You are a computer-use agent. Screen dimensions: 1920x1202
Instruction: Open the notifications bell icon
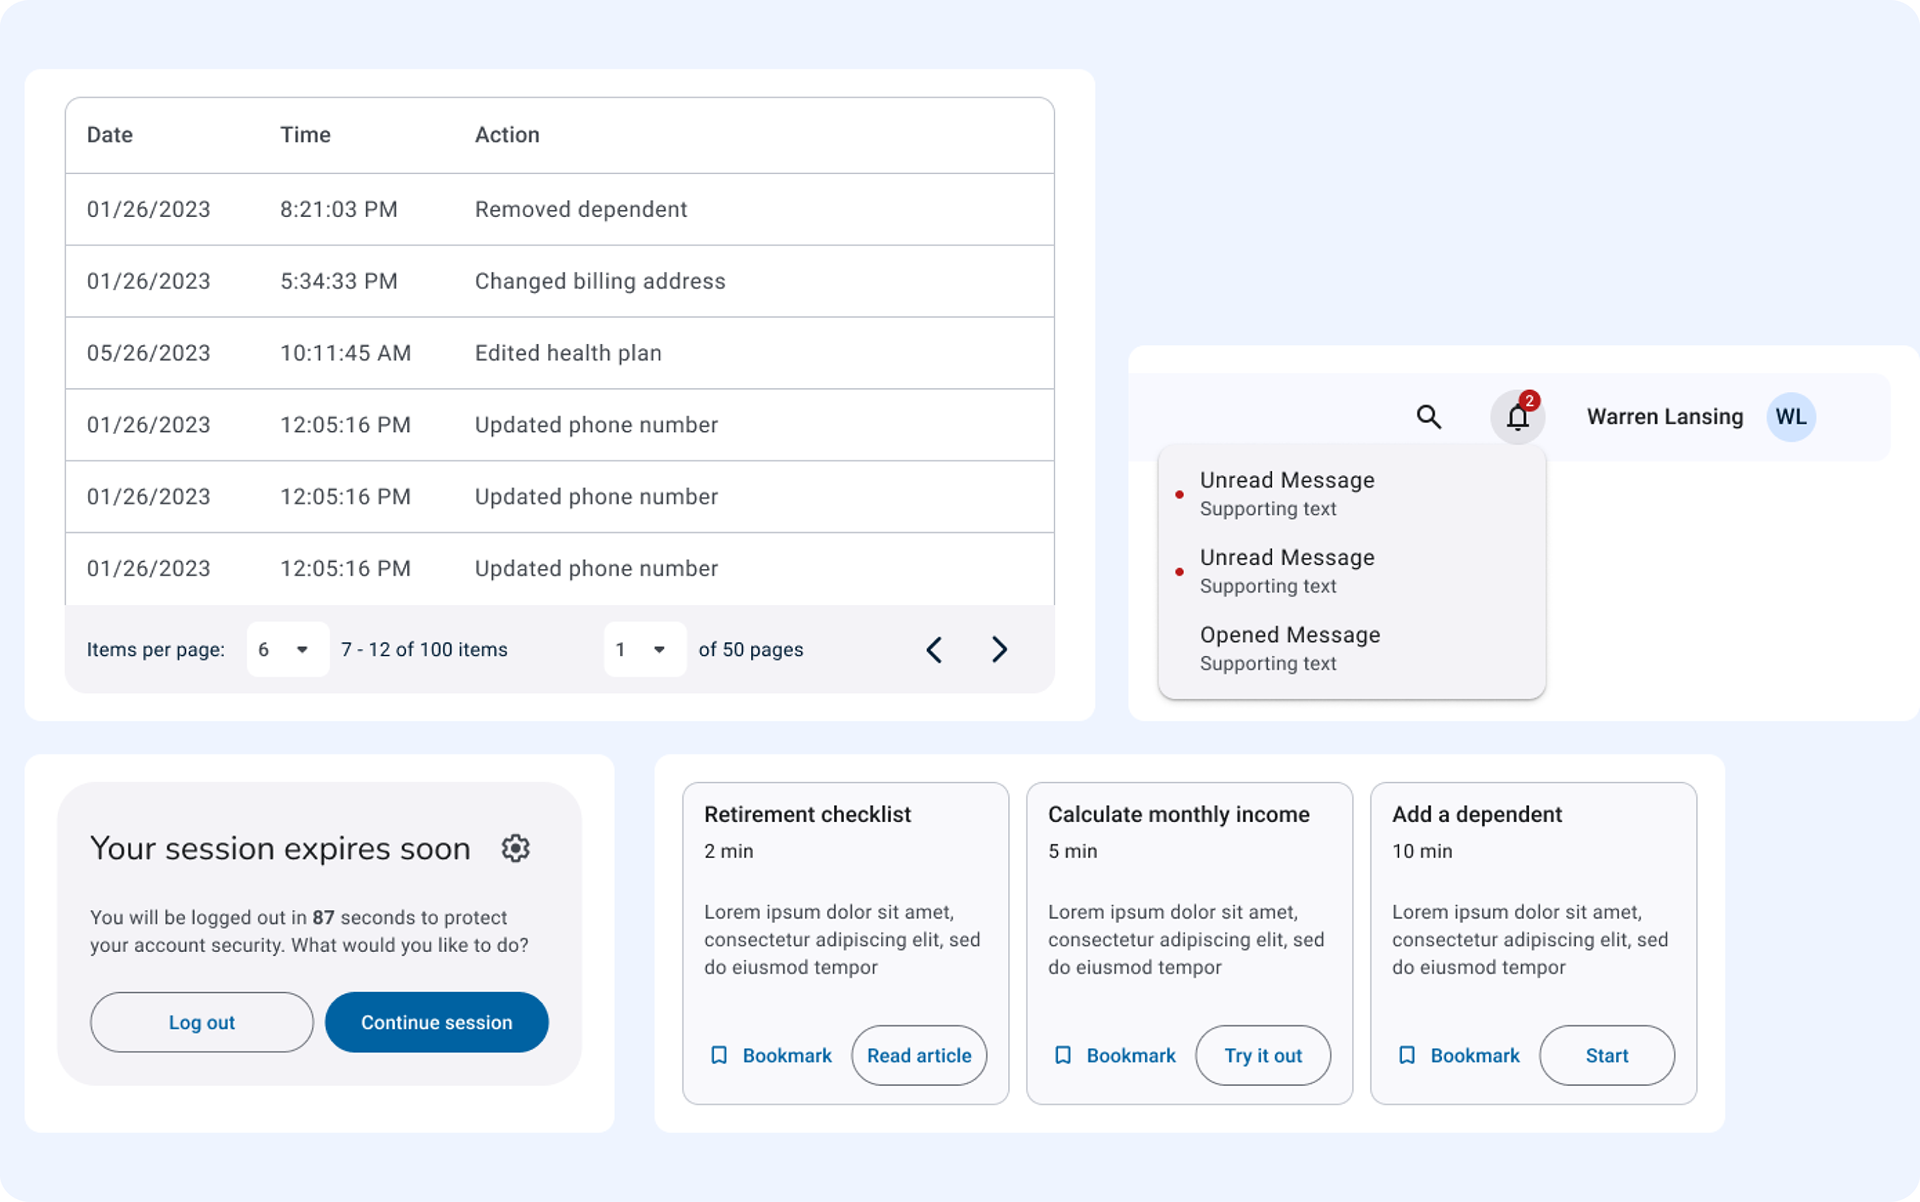coord(1517,417)
